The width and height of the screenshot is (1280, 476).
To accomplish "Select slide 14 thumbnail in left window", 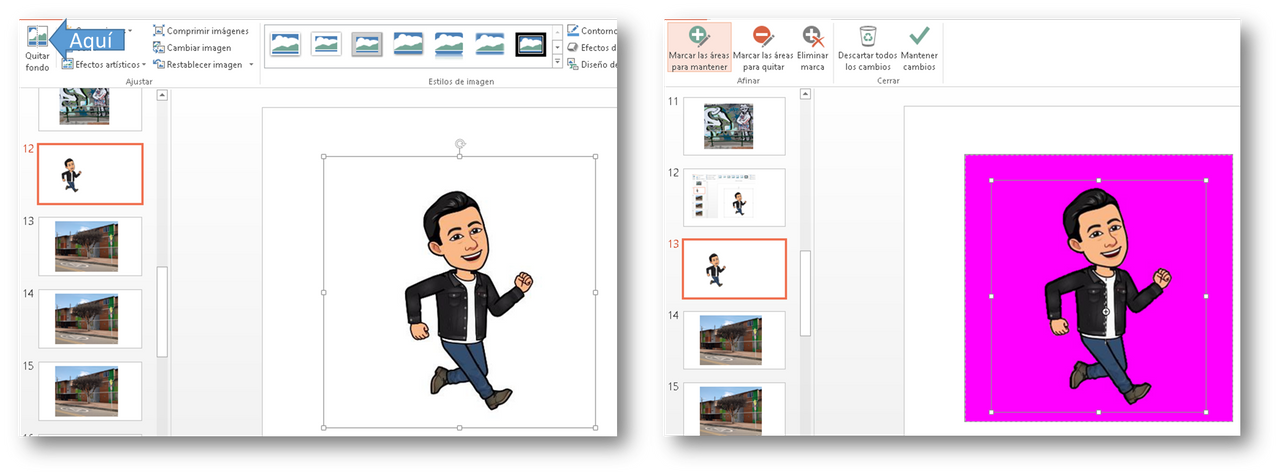I will 90,319.
